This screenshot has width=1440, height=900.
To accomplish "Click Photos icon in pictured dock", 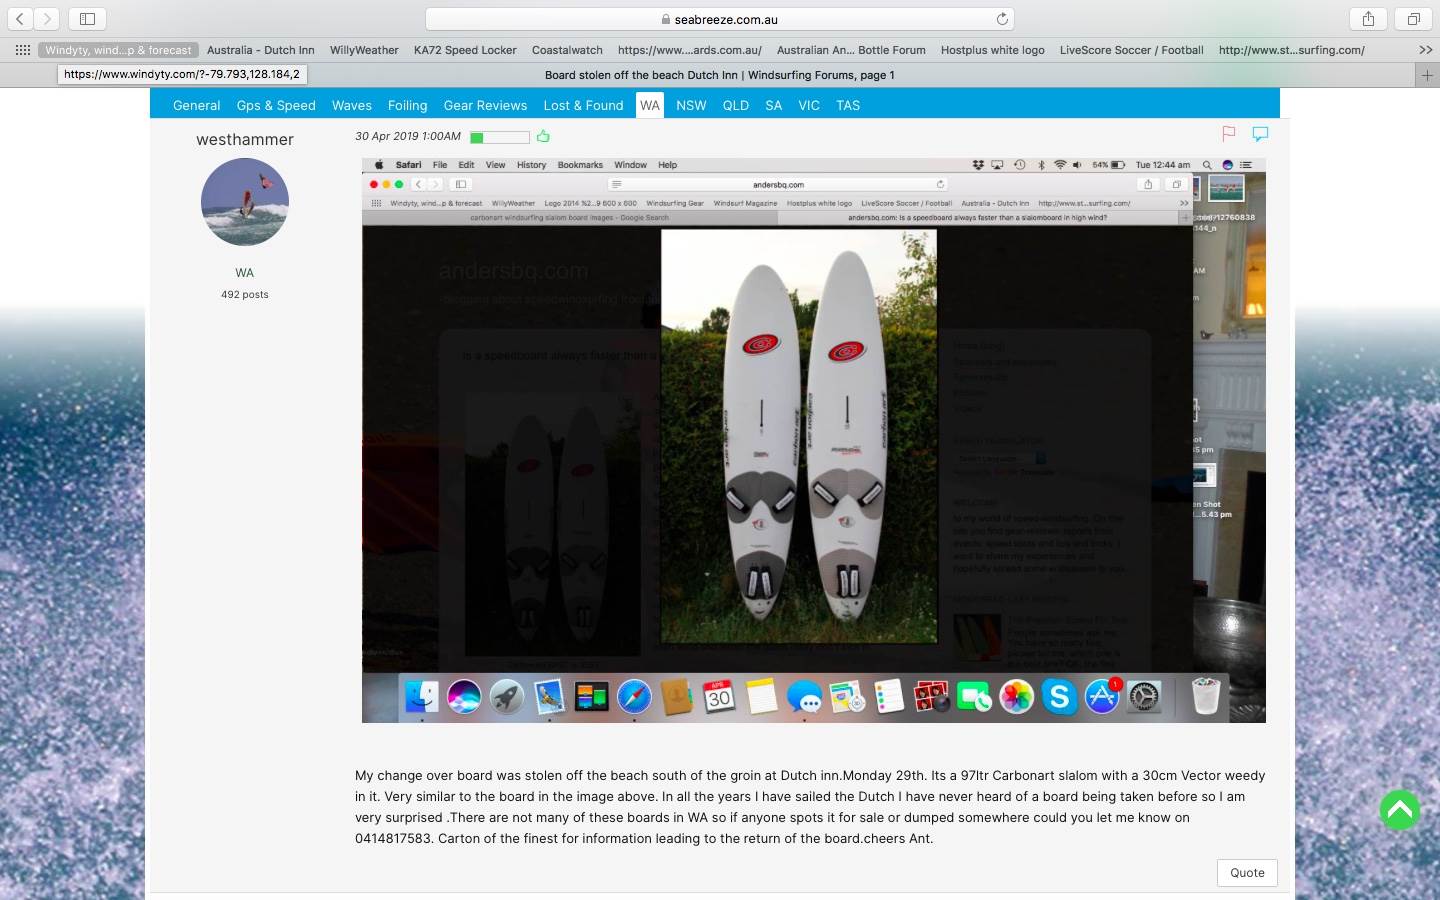I will pos(1016,697).
